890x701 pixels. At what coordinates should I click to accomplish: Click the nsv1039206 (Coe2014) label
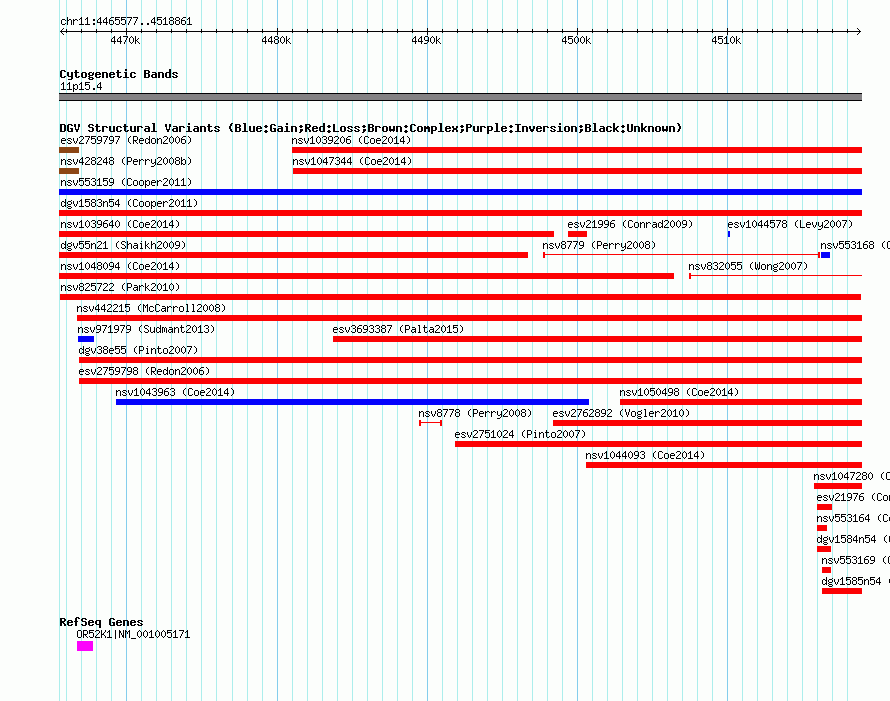(x=351, y=140)
